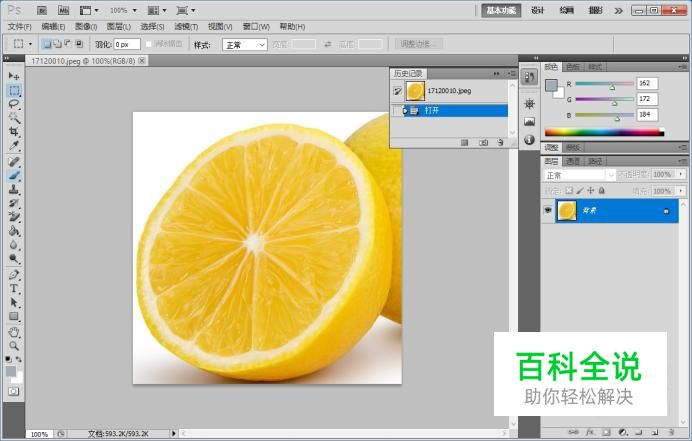Image resolution: width=692 pixels, height=441 pixels.
Task: Enable the anti-alias checkbox
Action: 149,44
